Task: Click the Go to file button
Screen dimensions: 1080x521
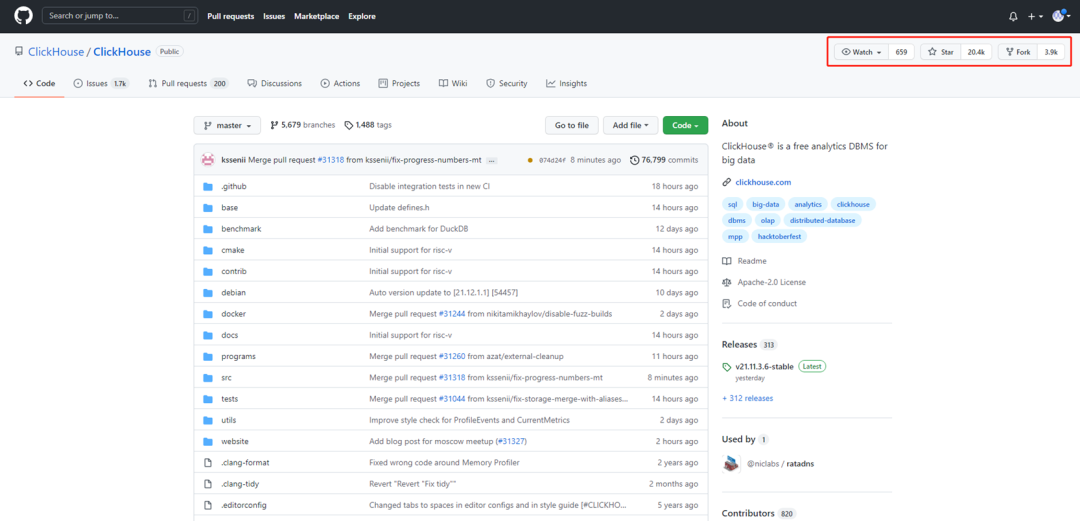Action: 572,125
